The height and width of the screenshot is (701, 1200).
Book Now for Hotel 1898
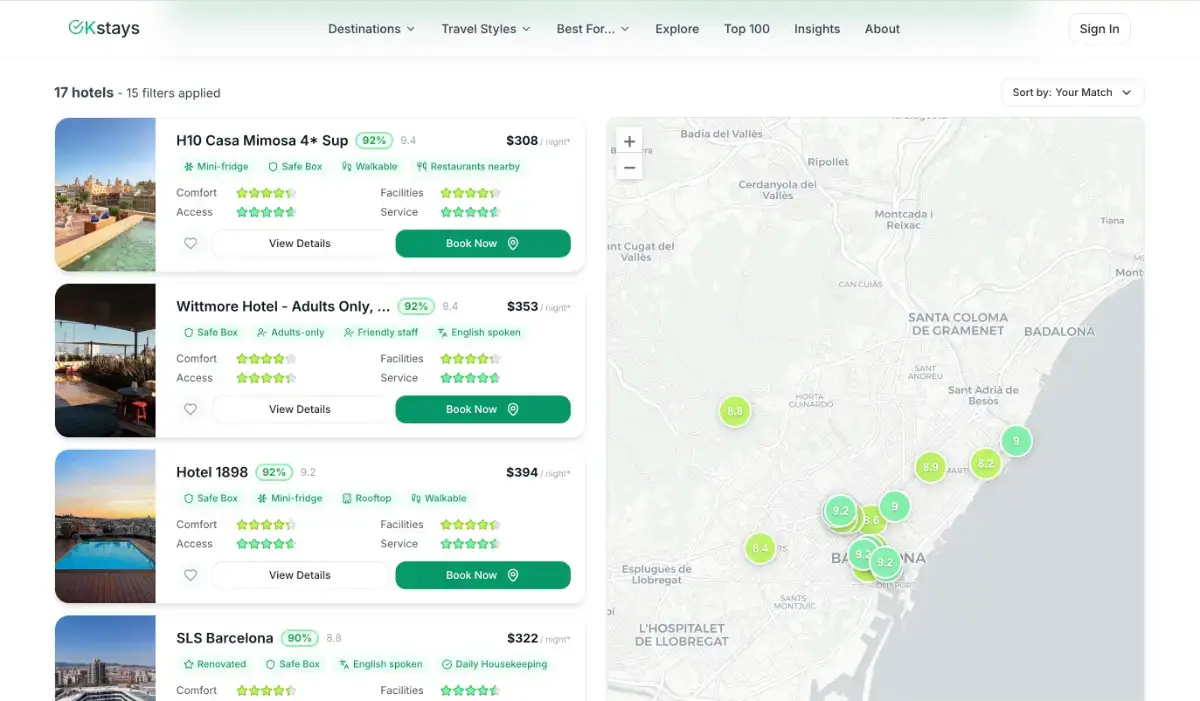tap(483, 575)
